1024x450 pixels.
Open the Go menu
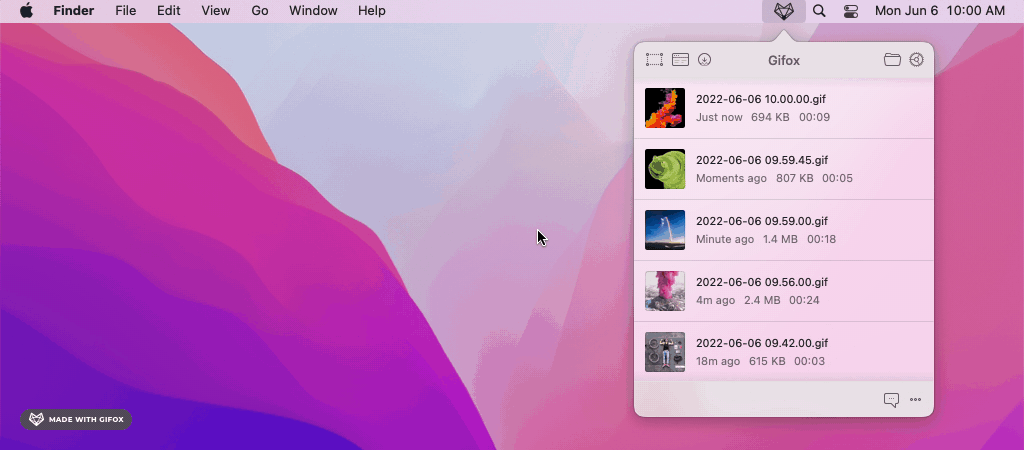coord(260,11)
